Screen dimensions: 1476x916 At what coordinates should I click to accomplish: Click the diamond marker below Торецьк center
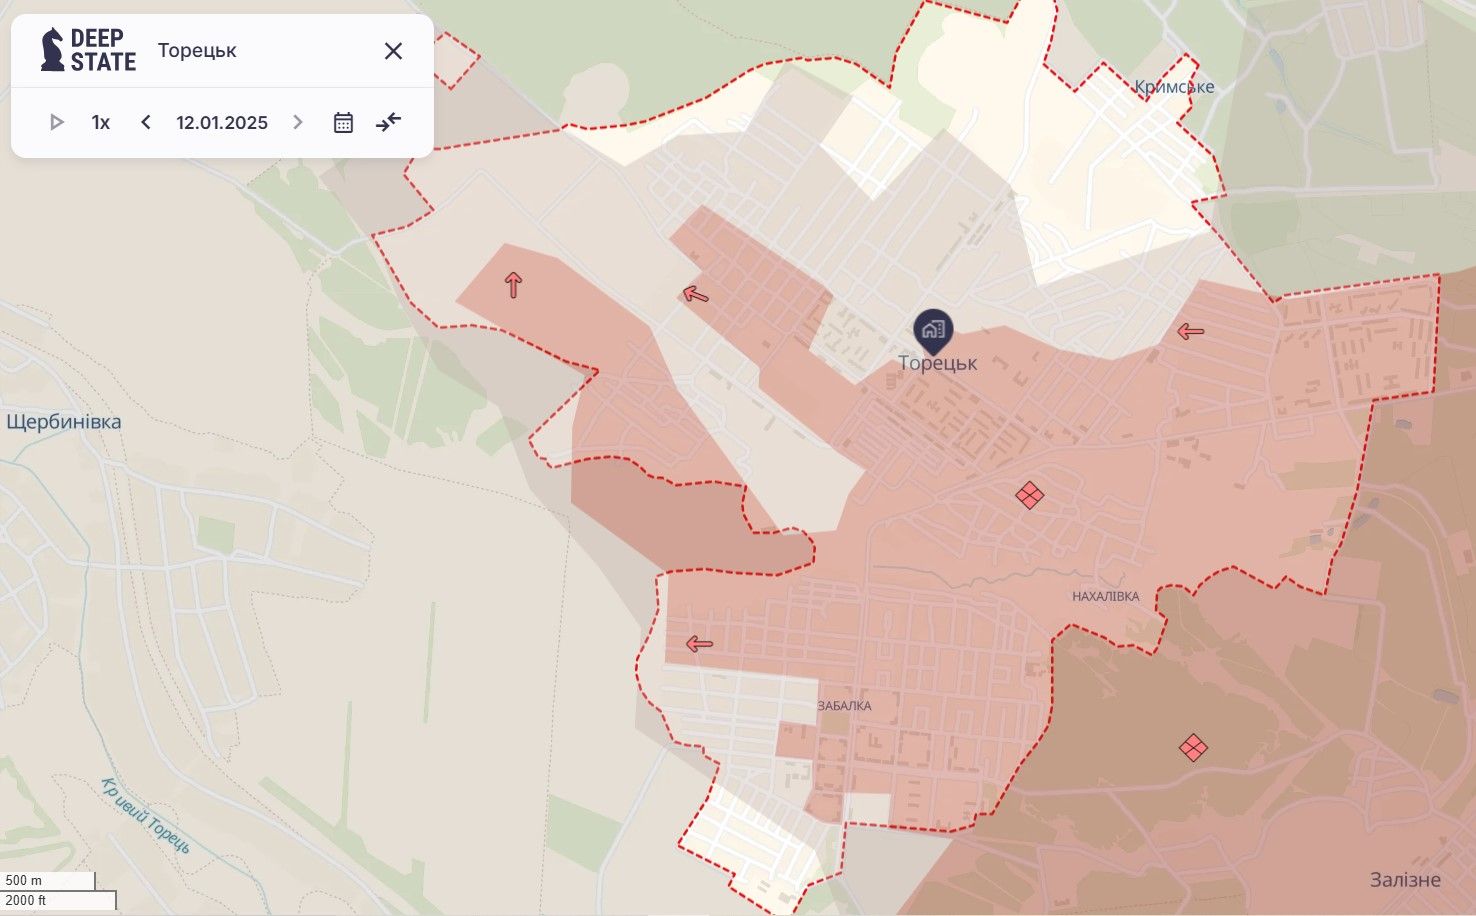point(1029,495)
